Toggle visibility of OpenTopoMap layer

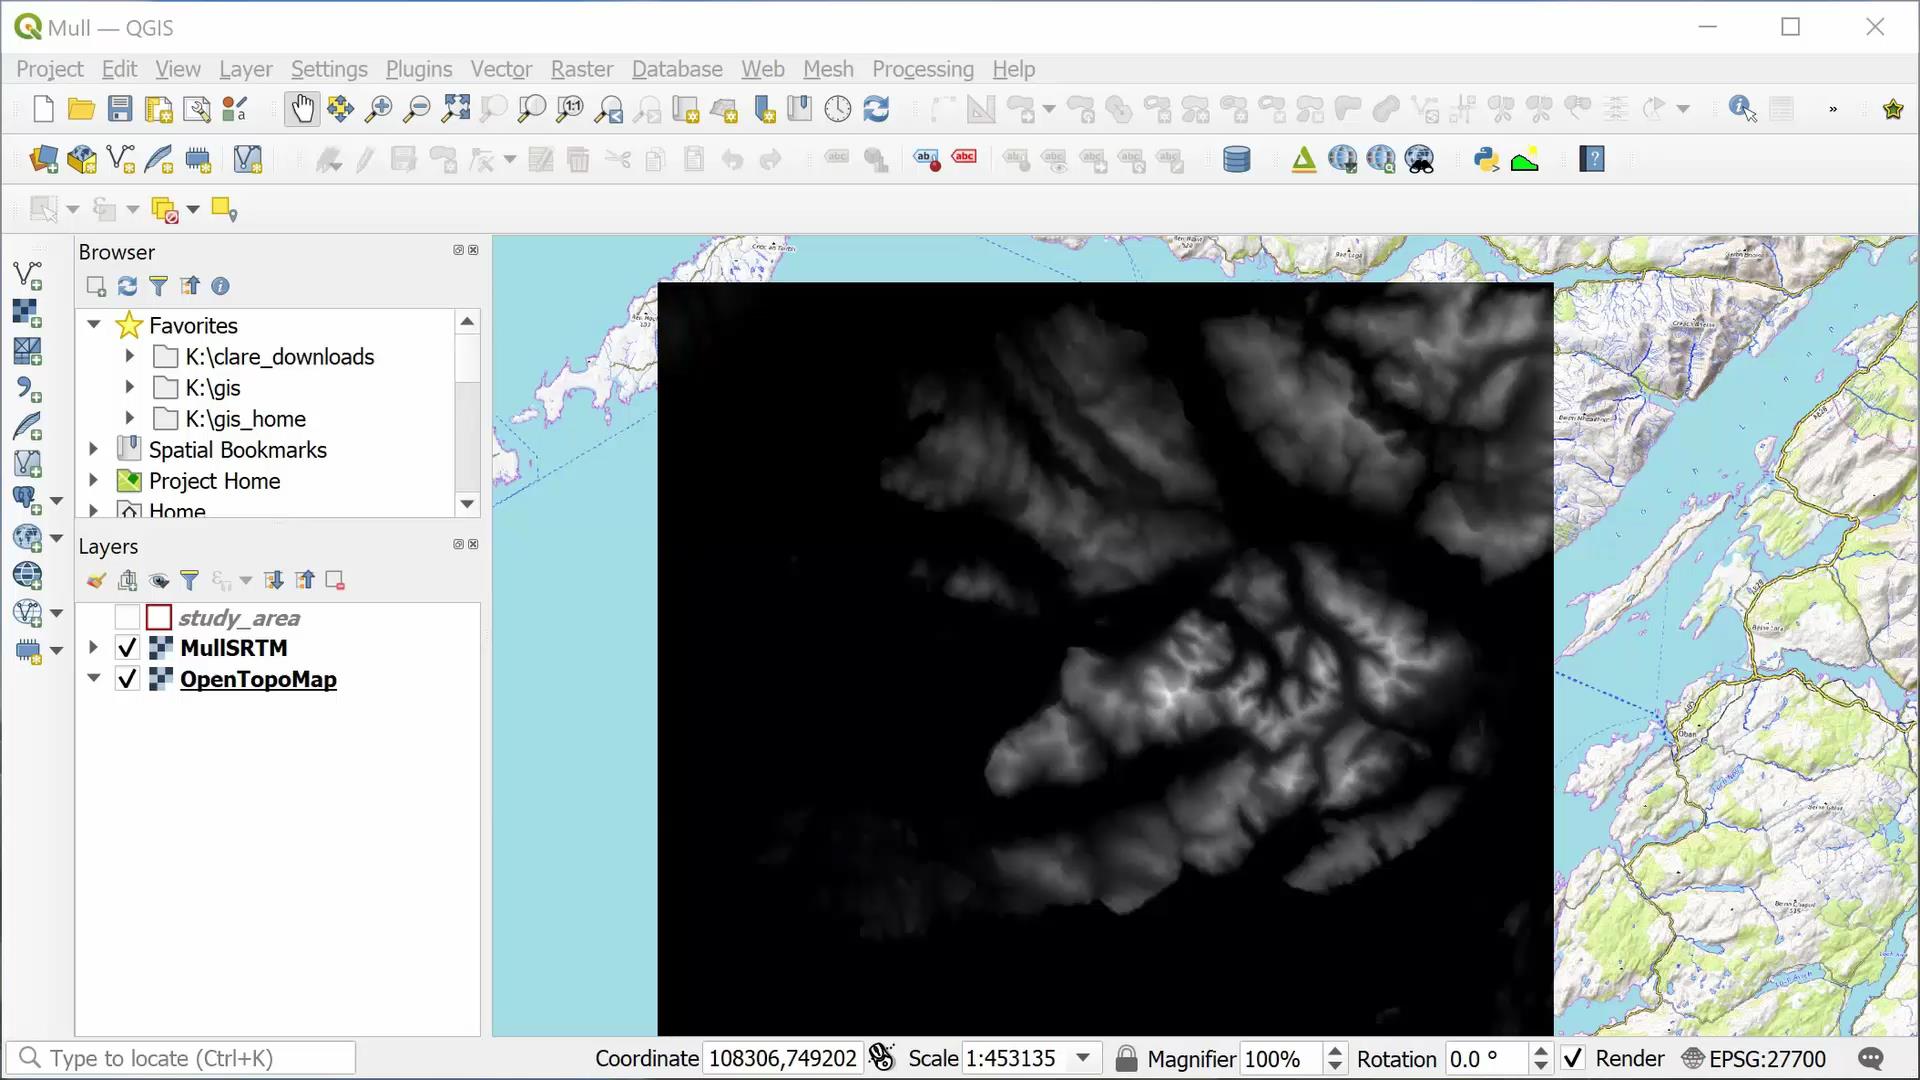coord(127,679)
